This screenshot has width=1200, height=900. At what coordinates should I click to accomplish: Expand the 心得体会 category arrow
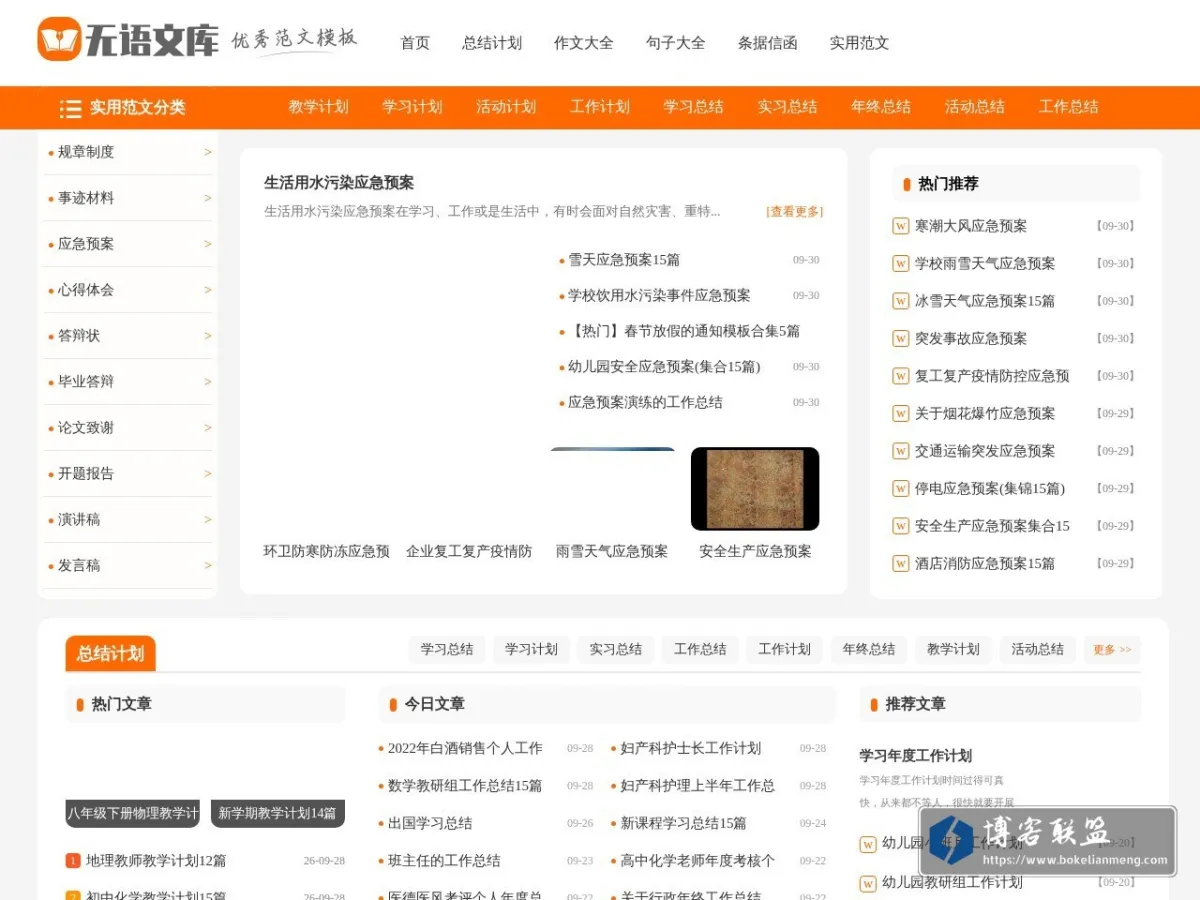click(x=208, y=290)
